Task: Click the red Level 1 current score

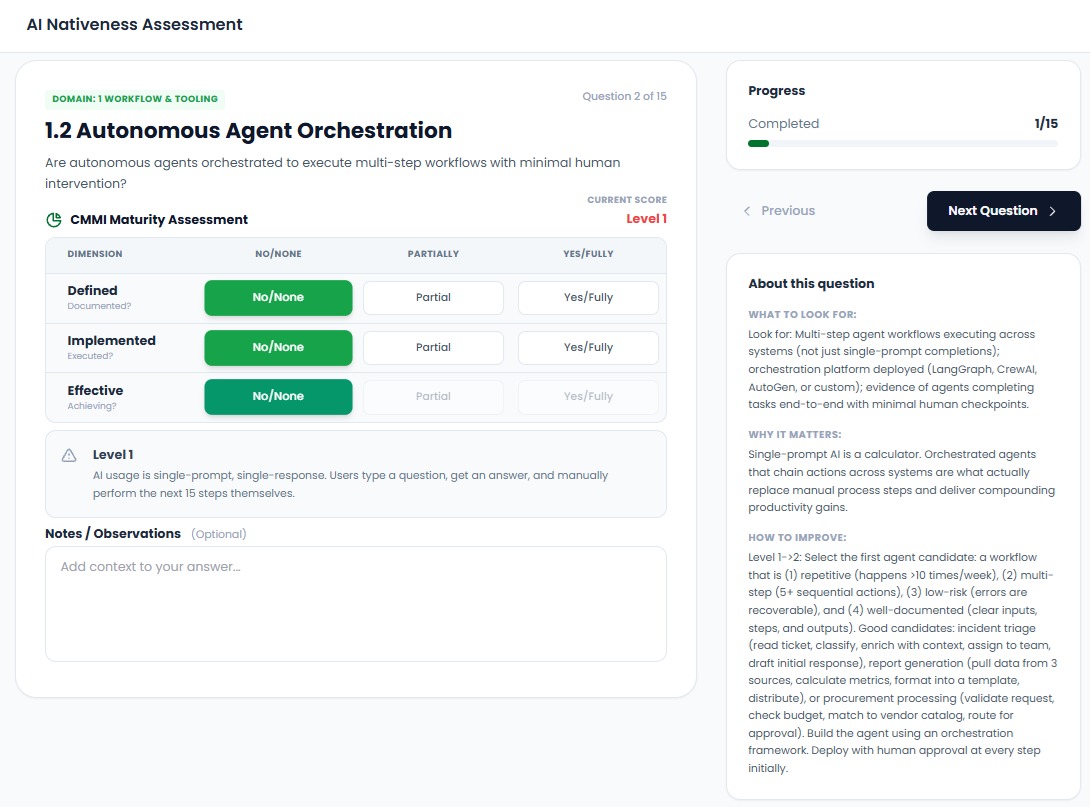Action: pos(646,218)
